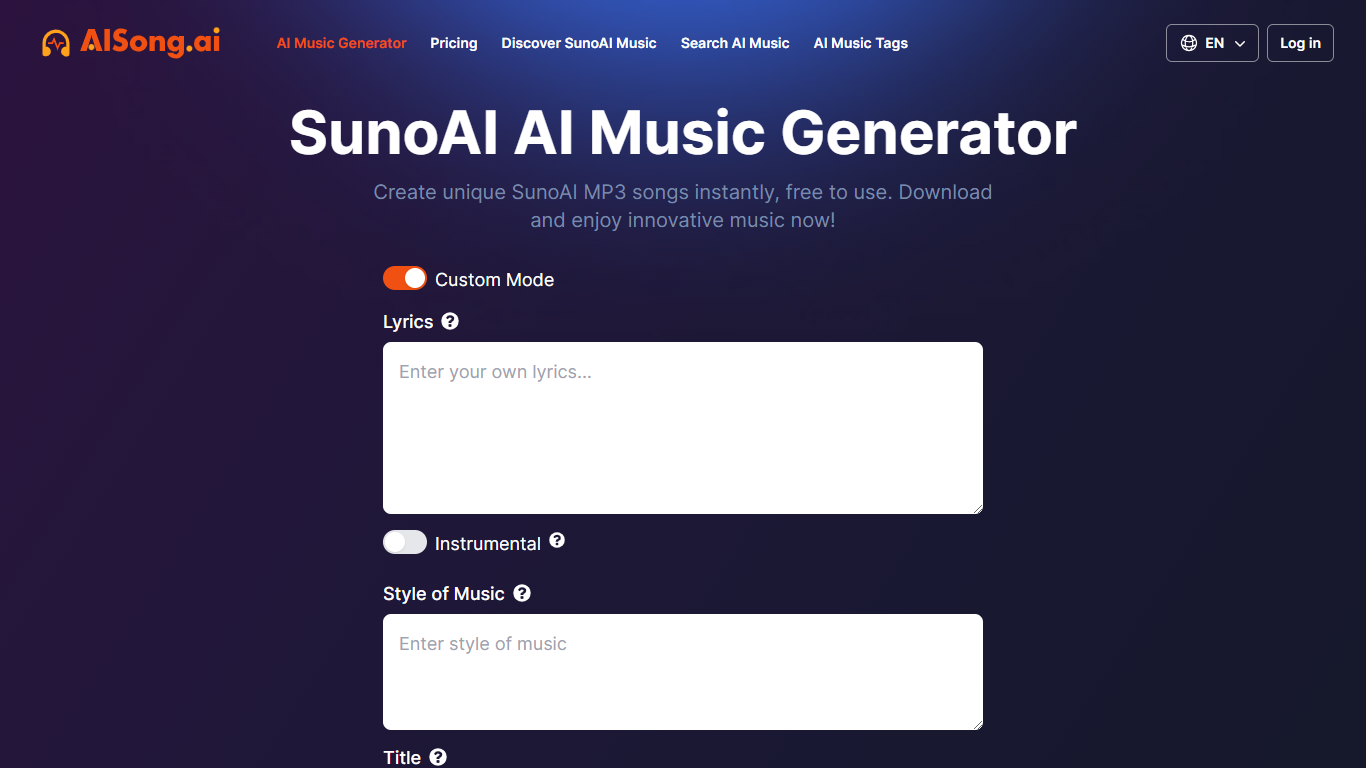Enable the Instrumental toggle
The height and width of the screenshot is (768, 1366).
coord(405,542)
